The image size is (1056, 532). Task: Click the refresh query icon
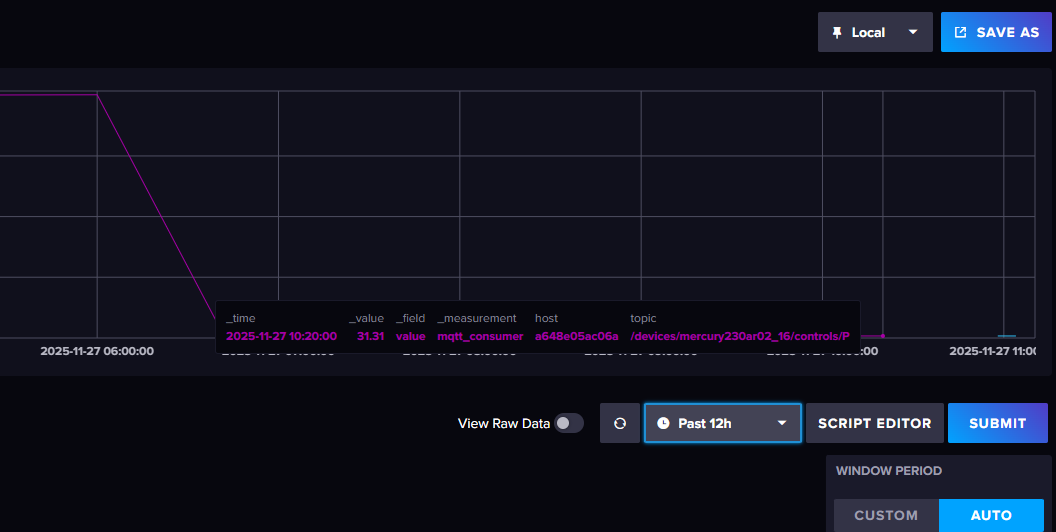[x=620, y=423]
